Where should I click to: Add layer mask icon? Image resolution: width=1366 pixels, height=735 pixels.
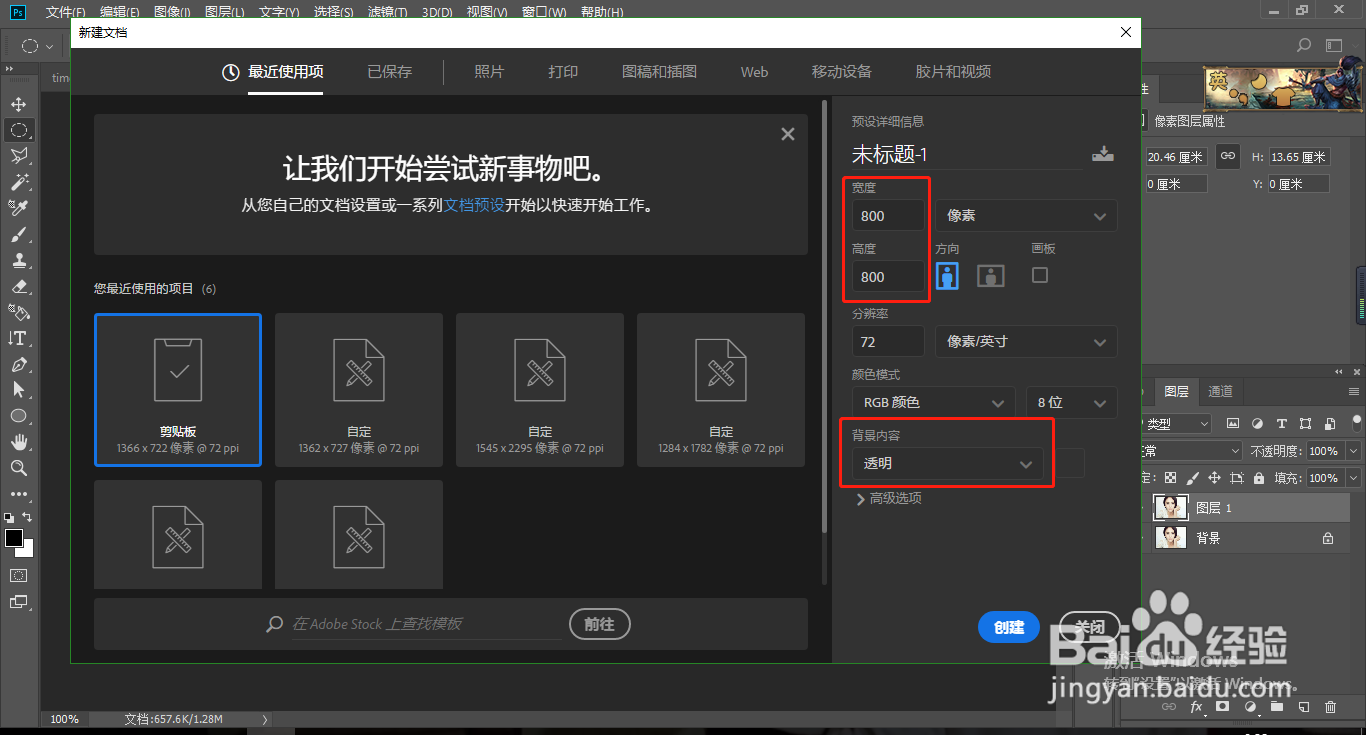[1222, 707]
